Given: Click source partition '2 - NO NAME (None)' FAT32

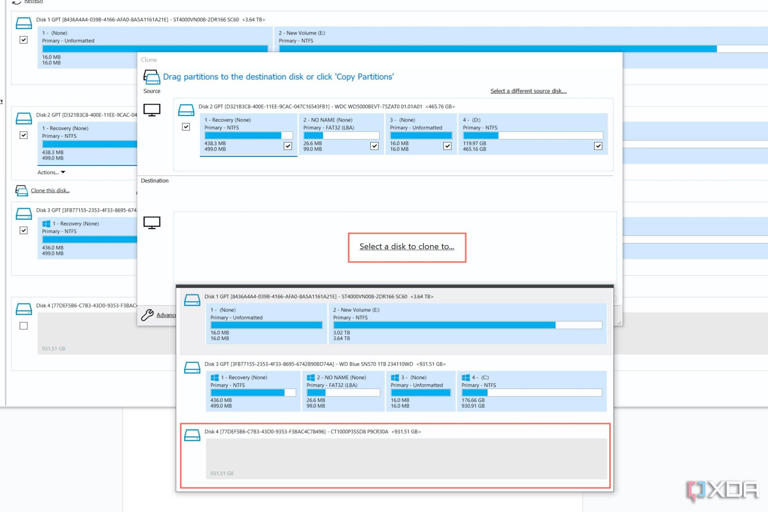Looking at the screenshot, I should coord(341,134).
